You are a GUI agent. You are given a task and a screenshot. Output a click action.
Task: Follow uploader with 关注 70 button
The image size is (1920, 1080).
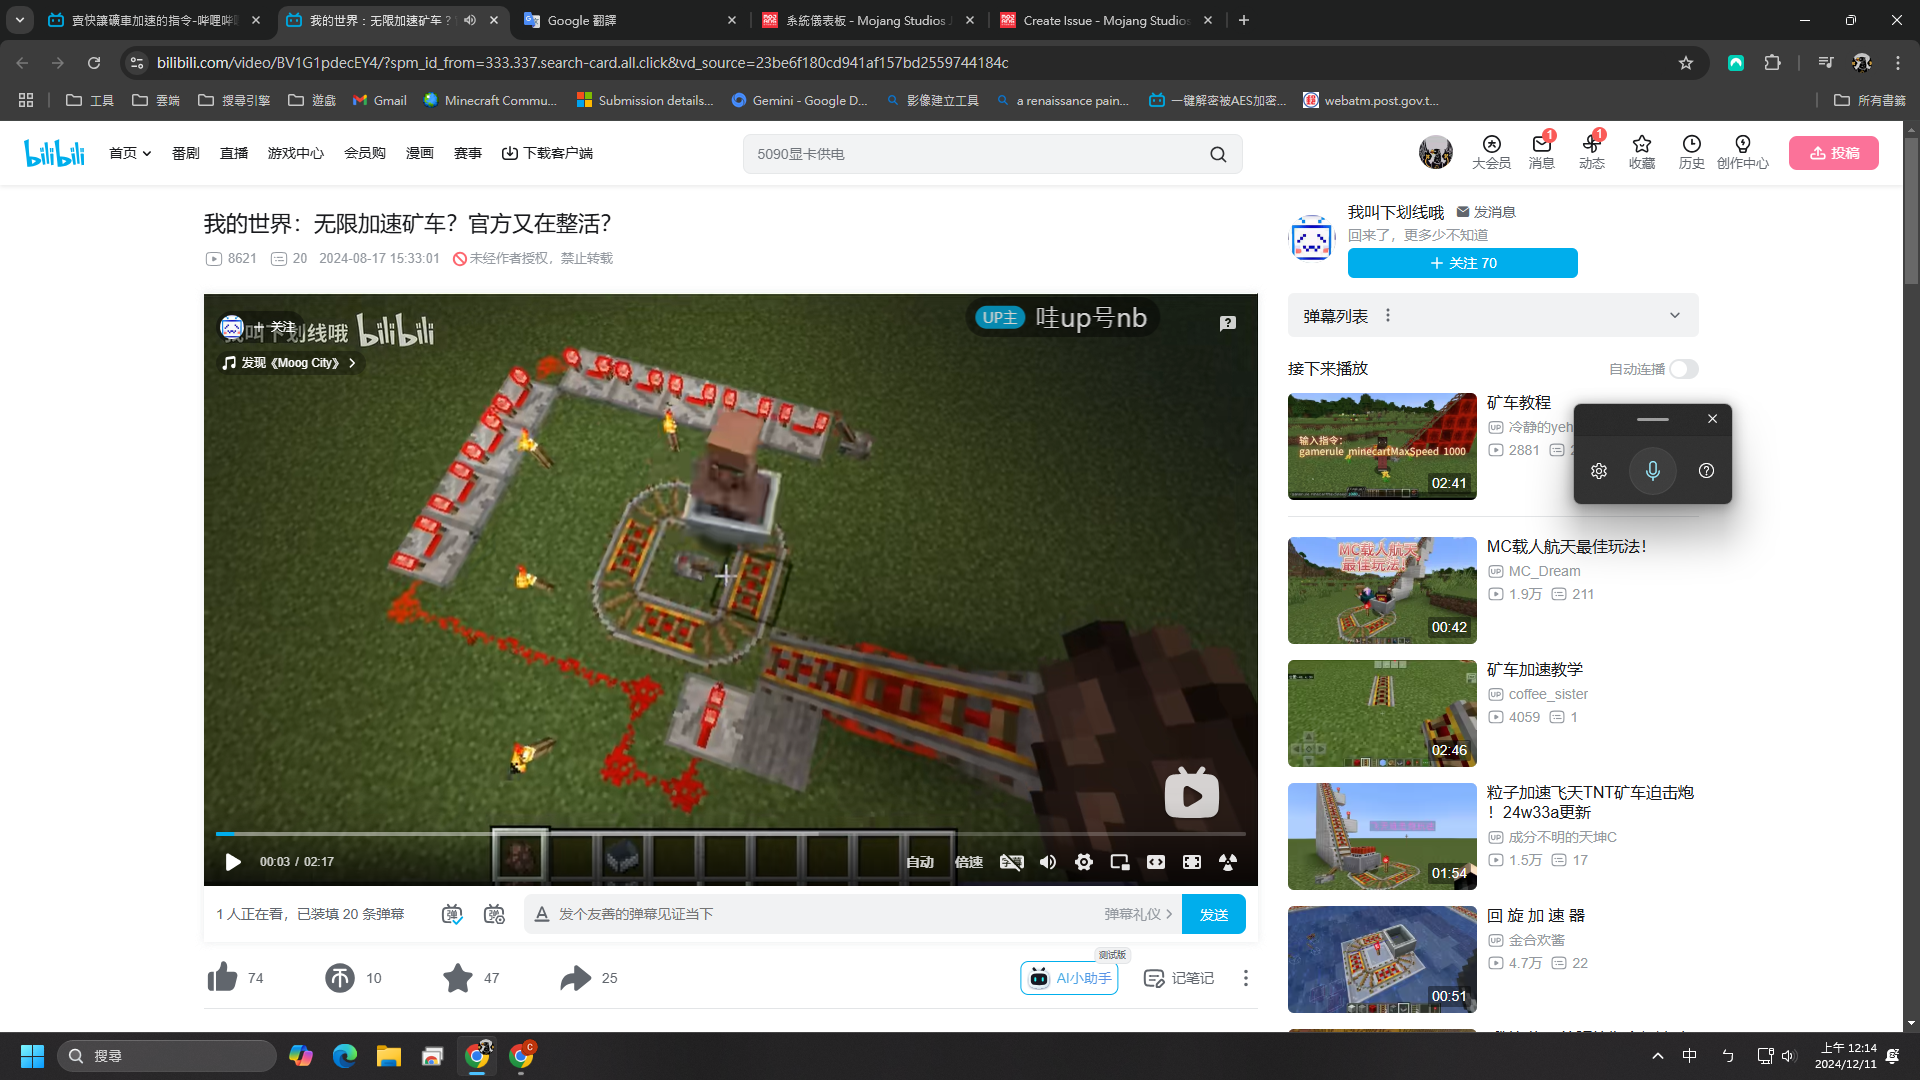point(1462,263)
